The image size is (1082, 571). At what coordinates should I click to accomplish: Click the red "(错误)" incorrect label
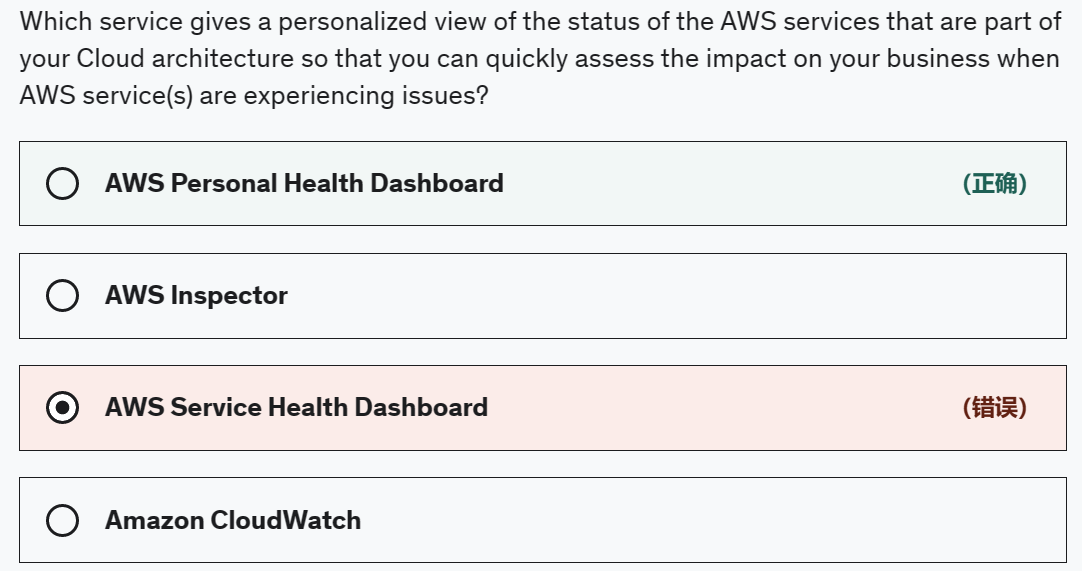point(994,408)
